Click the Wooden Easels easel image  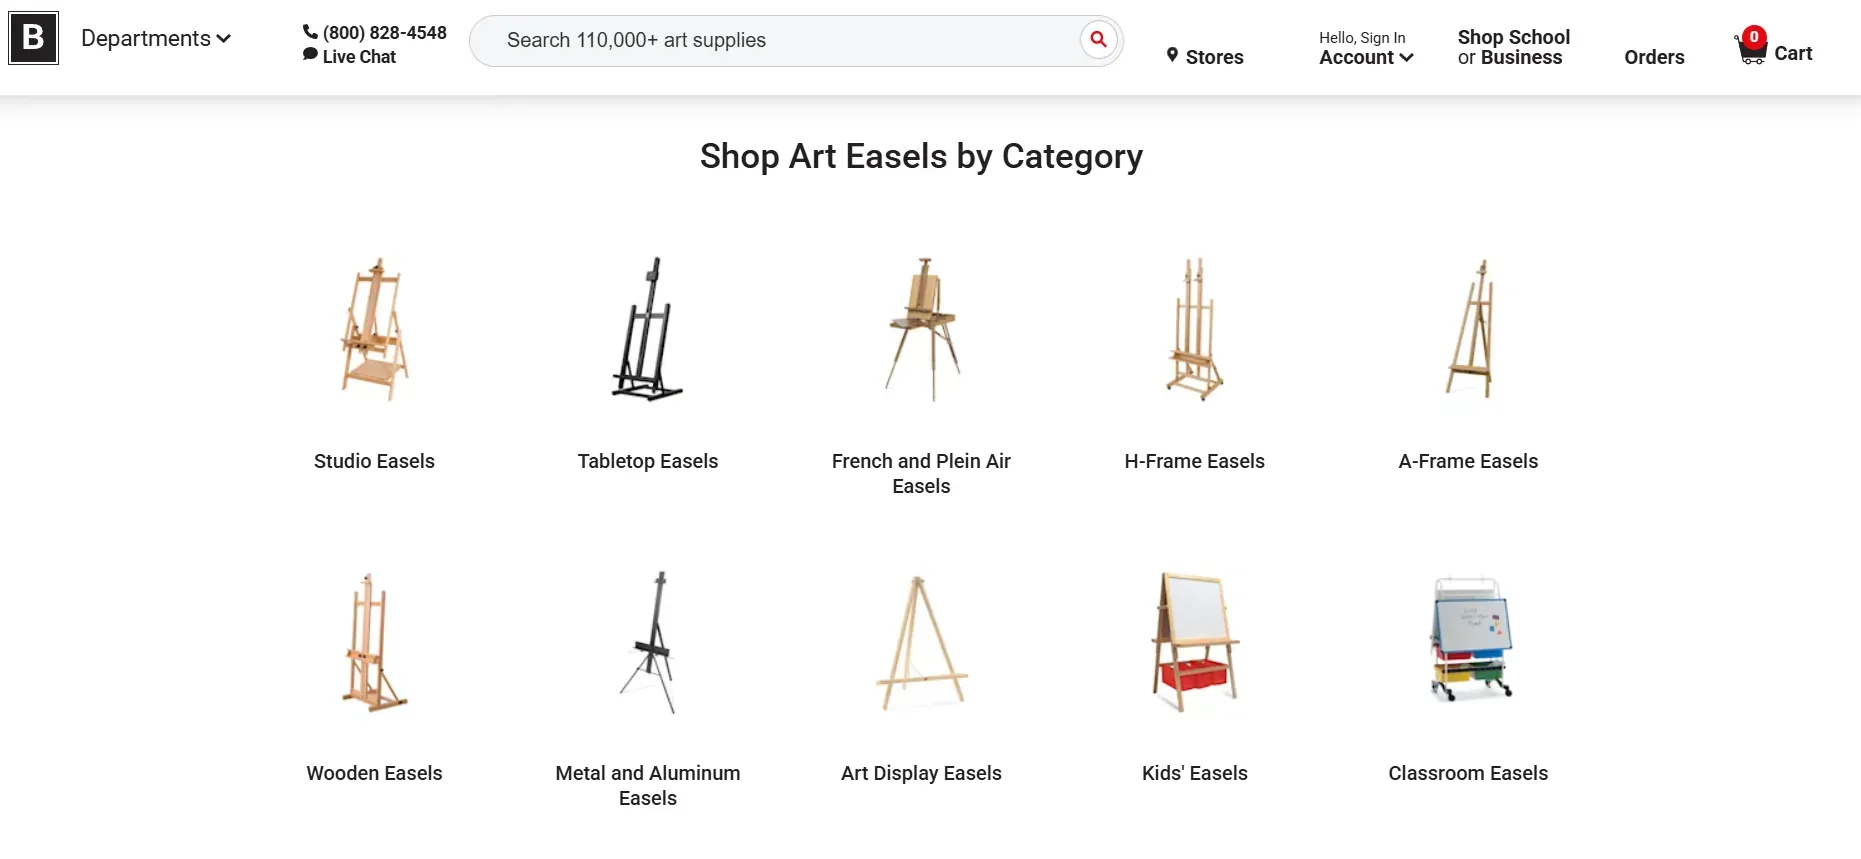click(x=374, y=643)
